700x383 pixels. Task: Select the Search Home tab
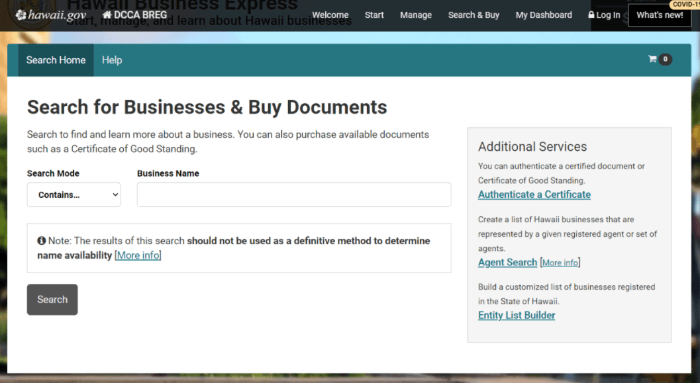click(x=56, y=60)
